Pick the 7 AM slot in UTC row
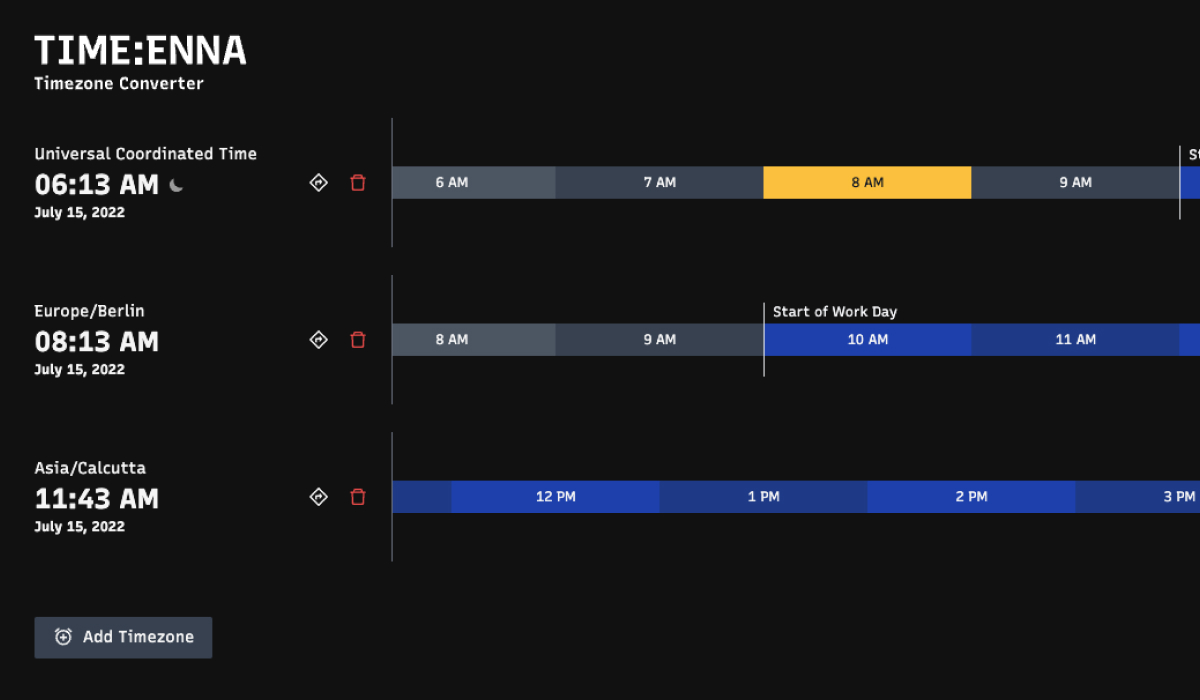Screen dimensions: 1200x700 click(659, 183)
